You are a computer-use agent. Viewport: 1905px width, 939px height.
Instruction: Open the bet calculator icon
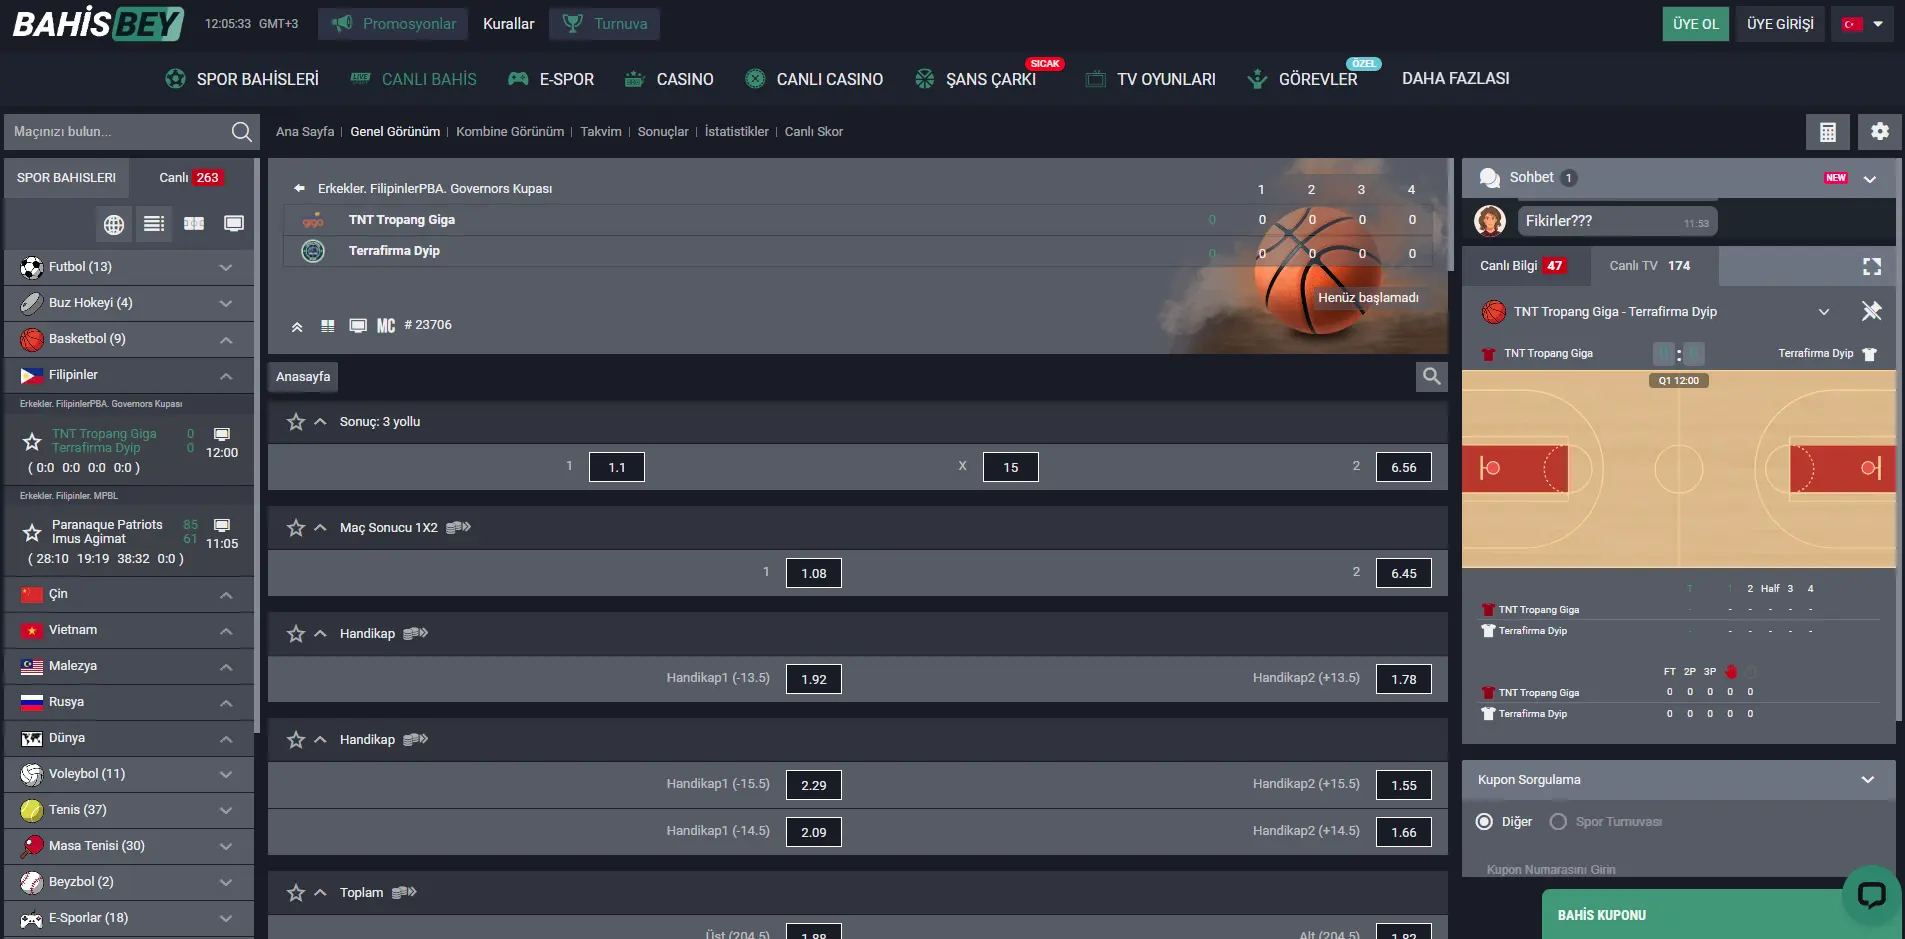1827,132
